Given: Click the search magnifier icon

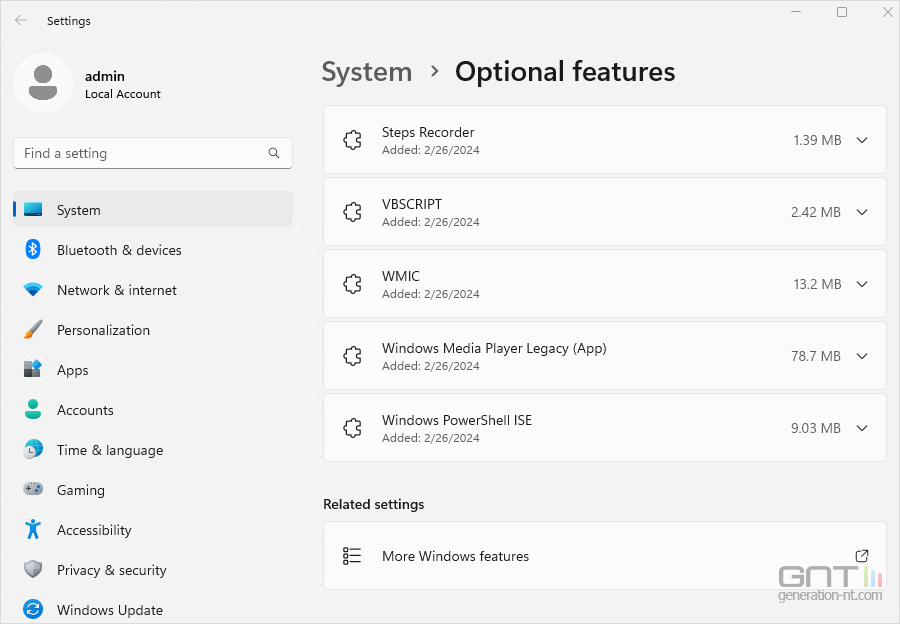Looking at the screenshot, I should coord(274,154).
